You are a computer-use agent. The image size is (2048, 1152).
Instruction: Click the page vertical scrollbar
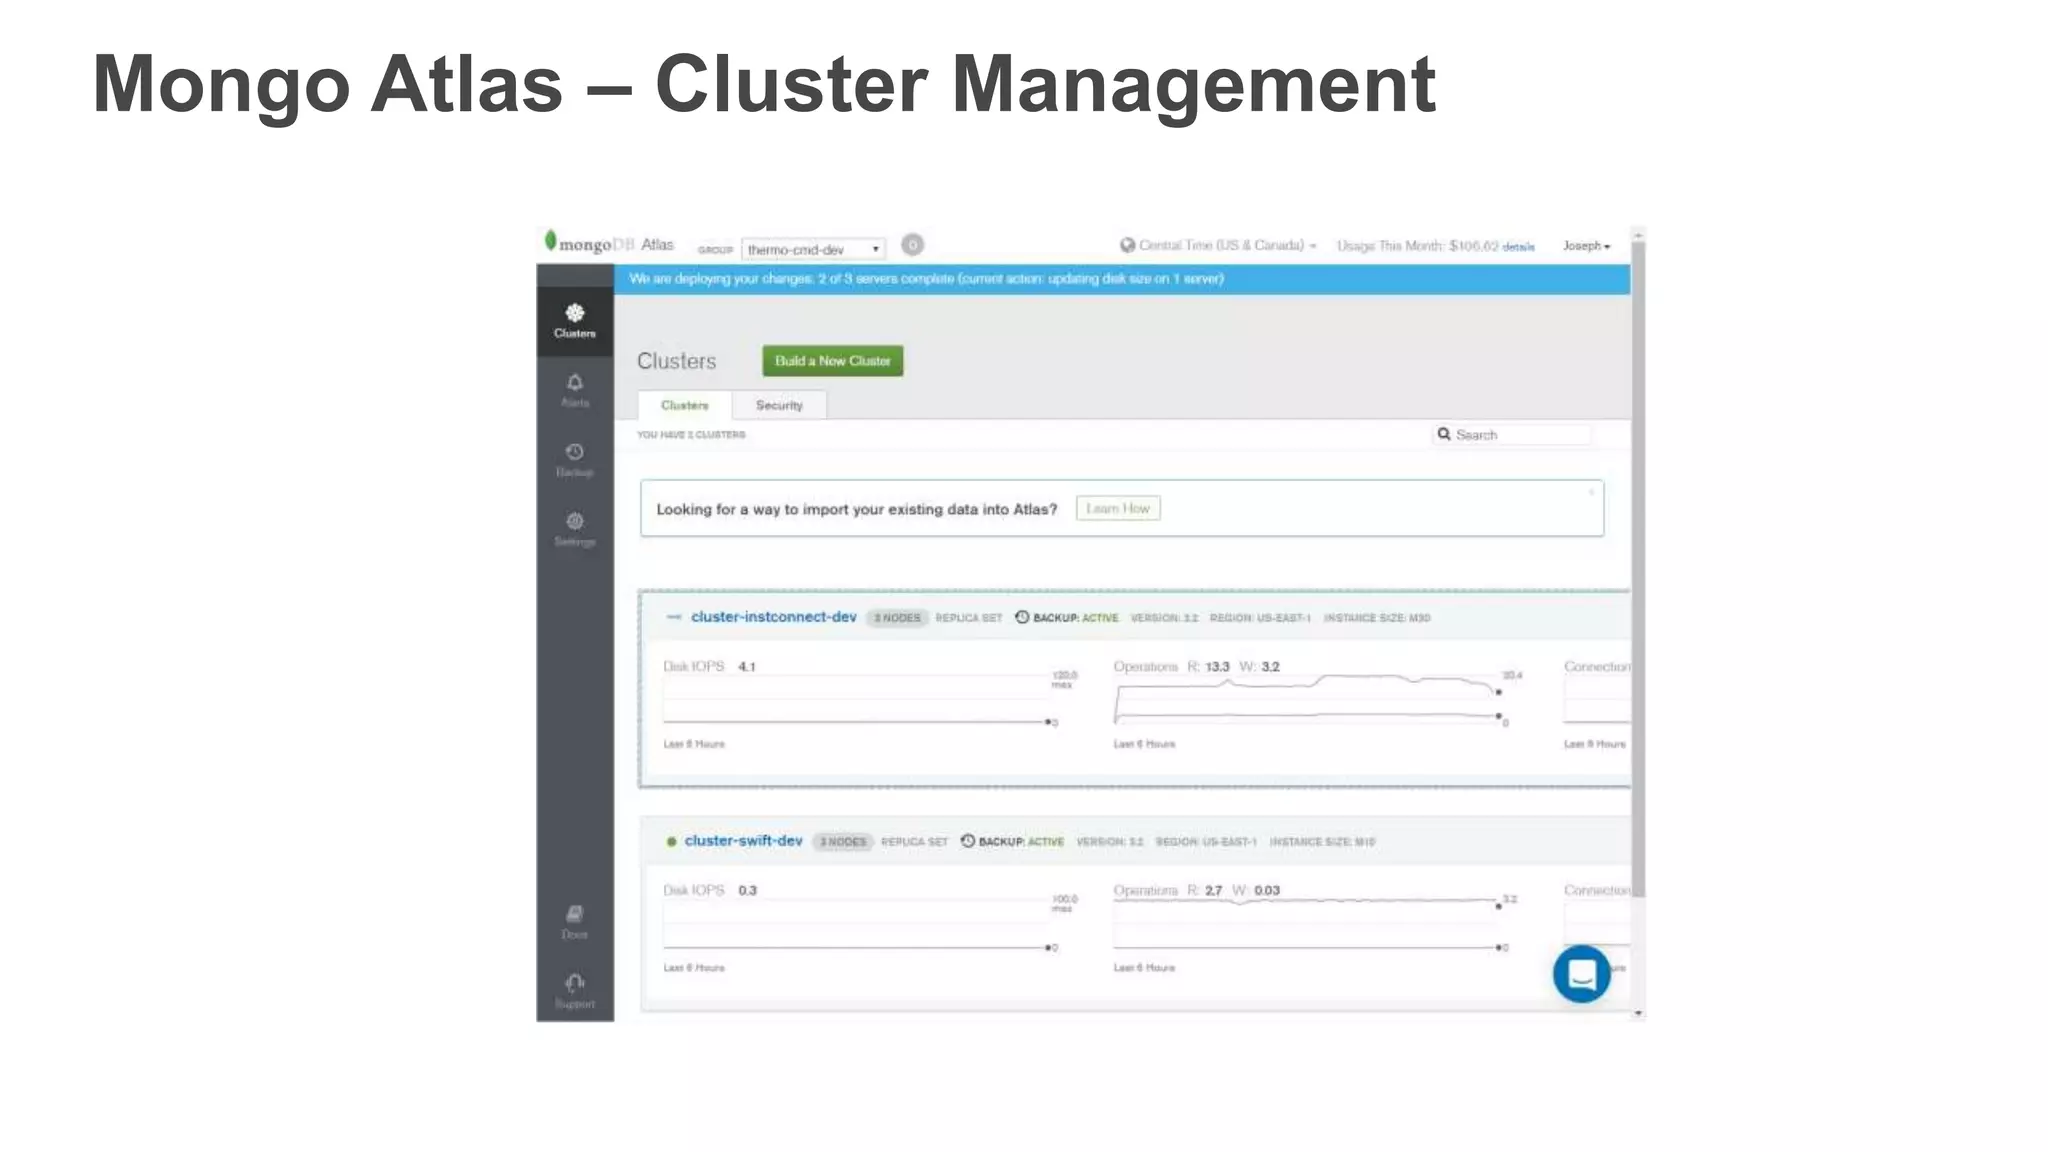(1638, 570)
